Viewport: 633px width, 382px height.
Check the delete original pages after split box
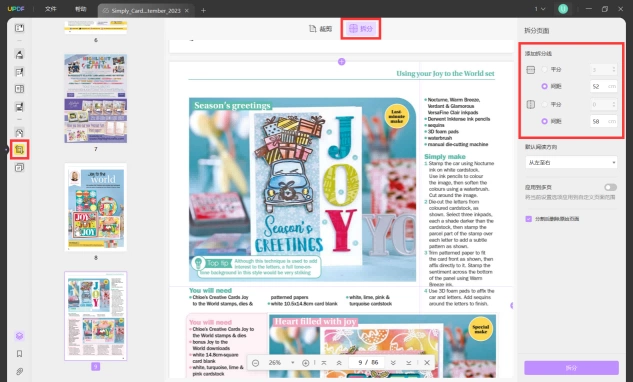[528, 219]
